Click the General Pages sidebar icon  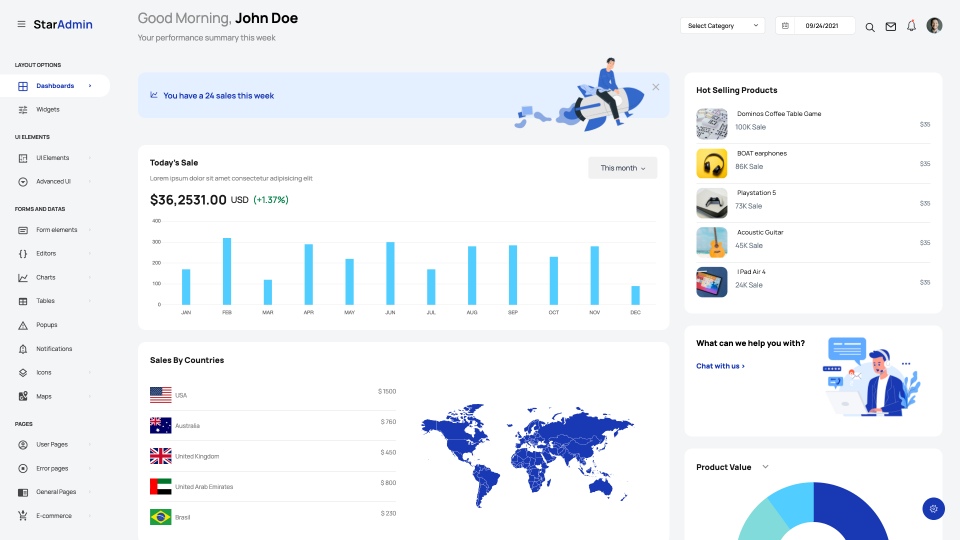click(23, 492)
